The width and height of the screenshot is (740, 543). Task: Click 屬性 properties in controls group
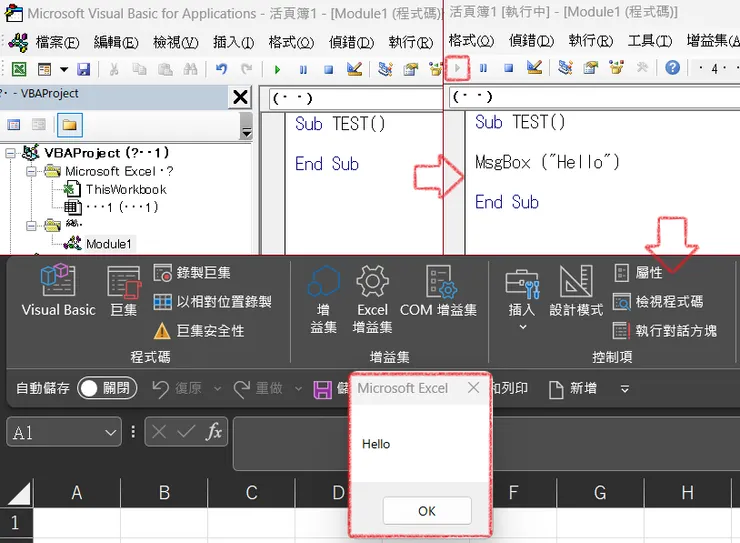[639, 272]
